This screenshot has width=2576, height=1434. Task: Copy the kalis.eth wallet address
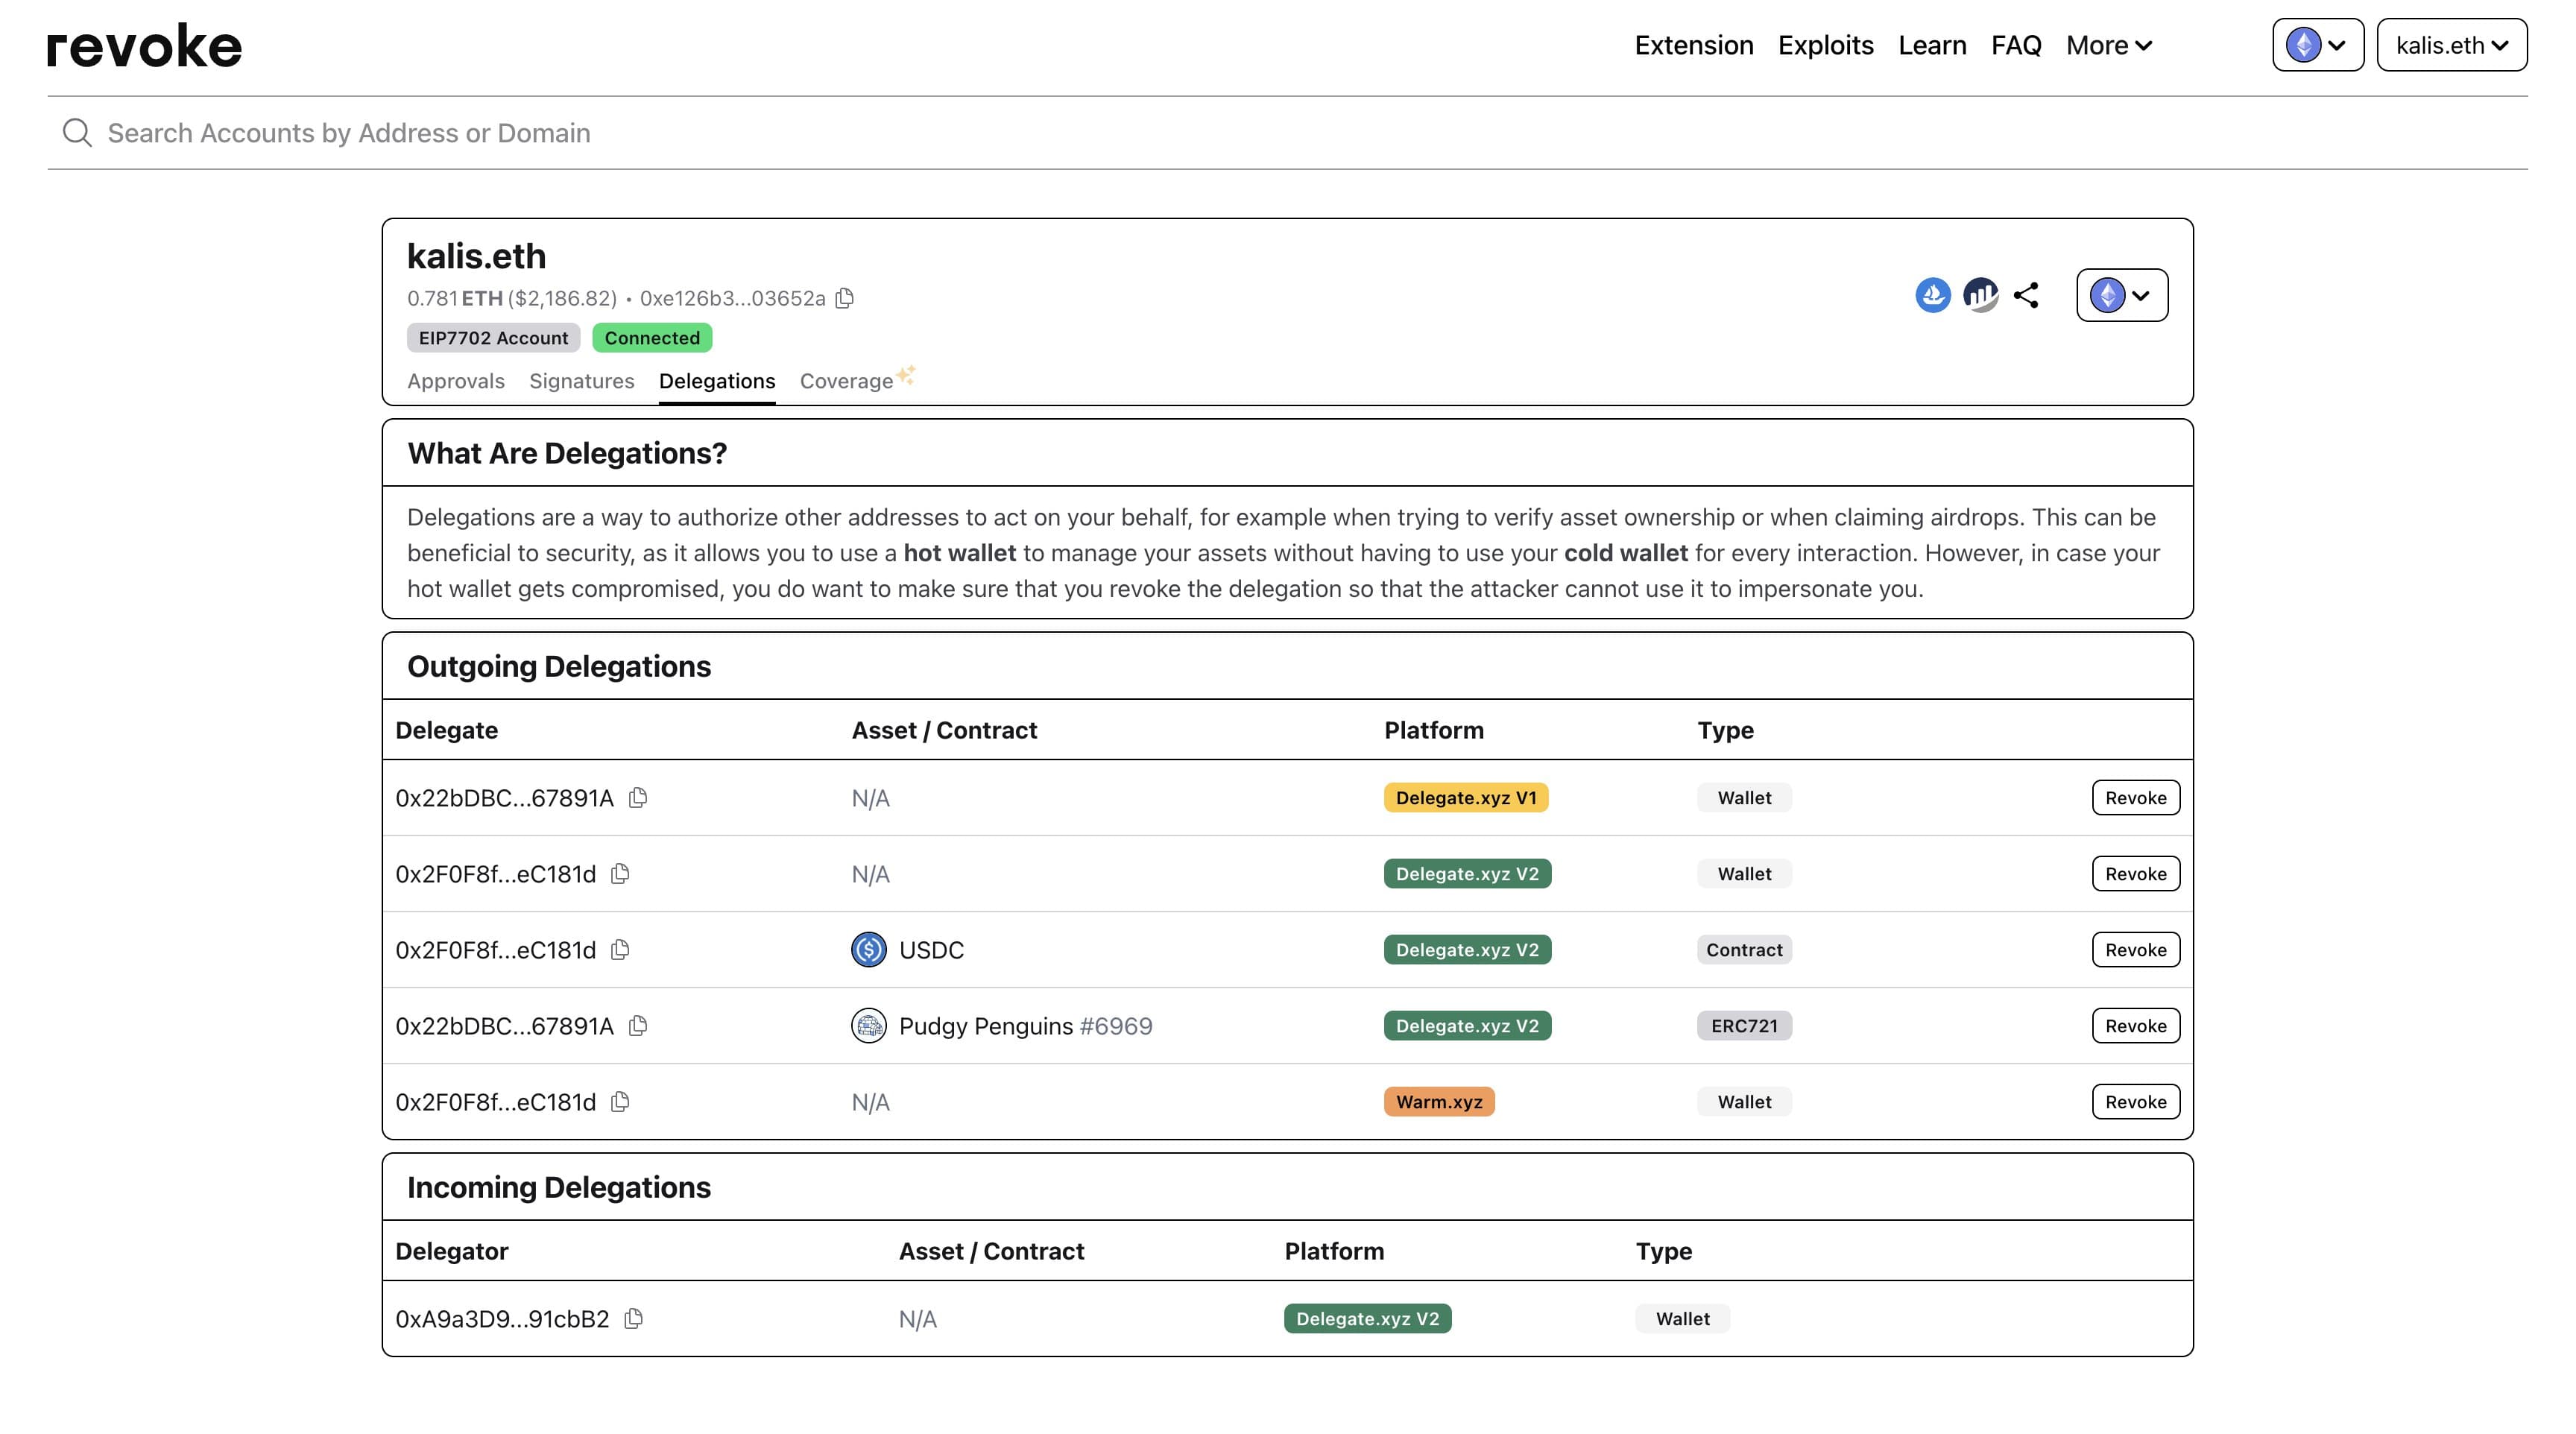845,298
